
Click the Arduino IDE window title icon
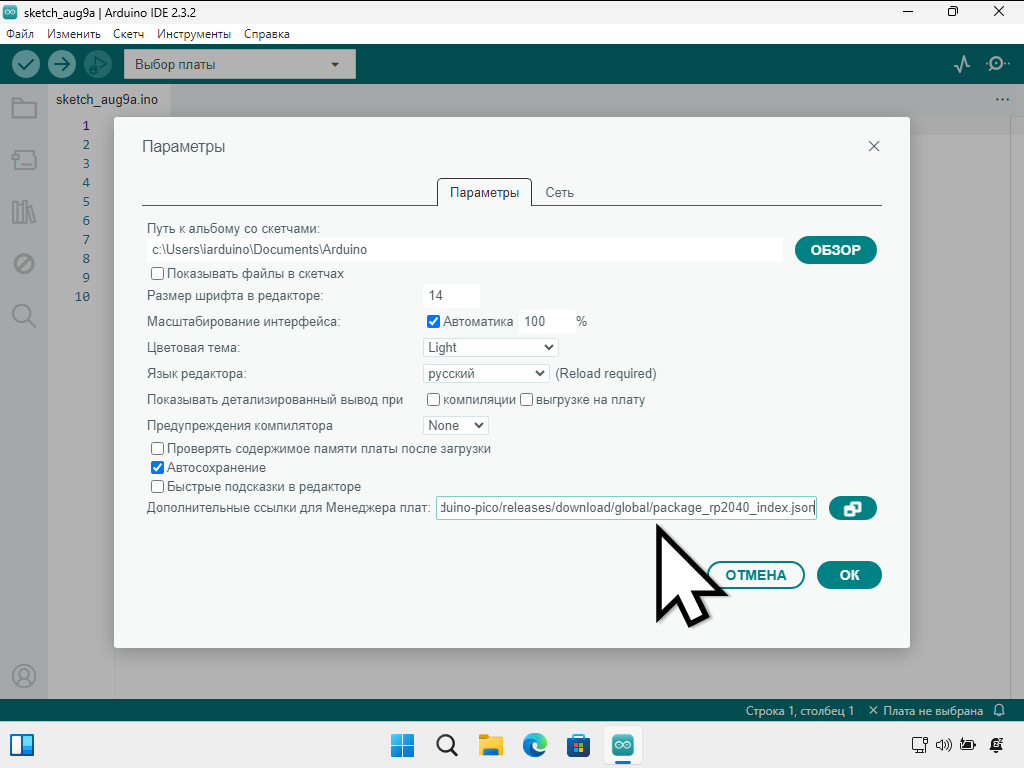click(x=10, y=12)
